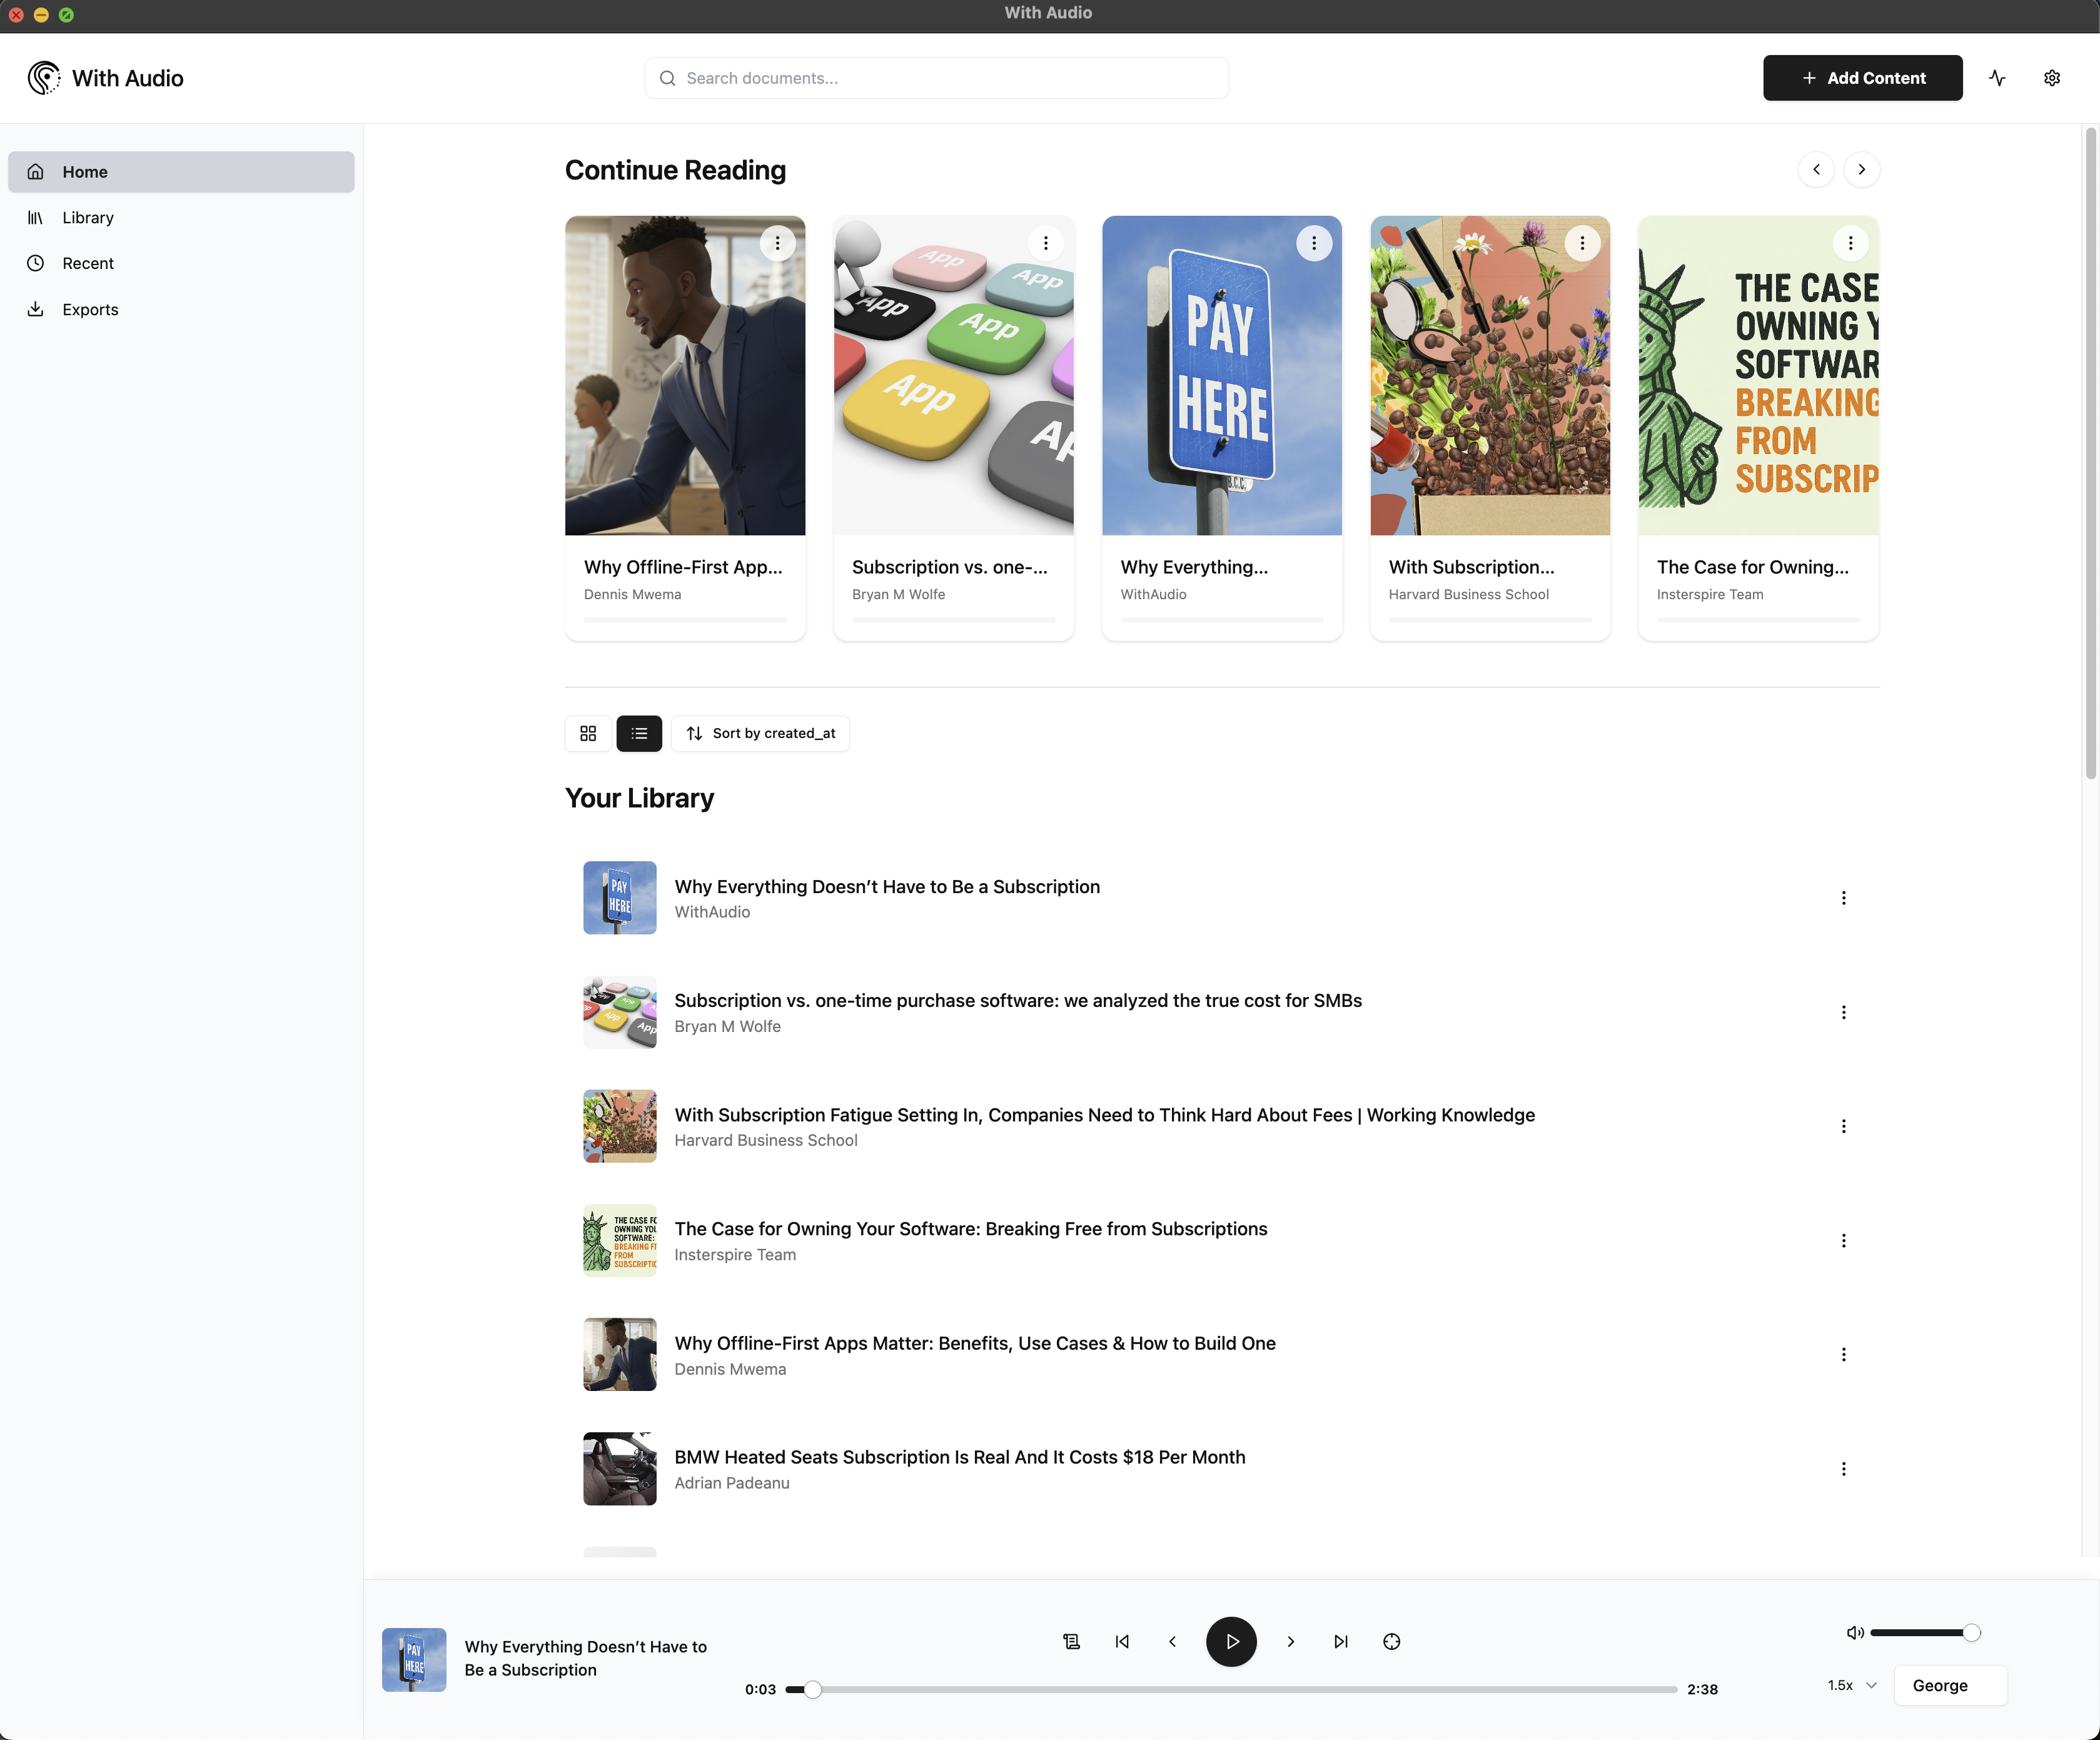
Task: Skip to the next track
Action: pyautogui.click(x=1341, y=1641)
